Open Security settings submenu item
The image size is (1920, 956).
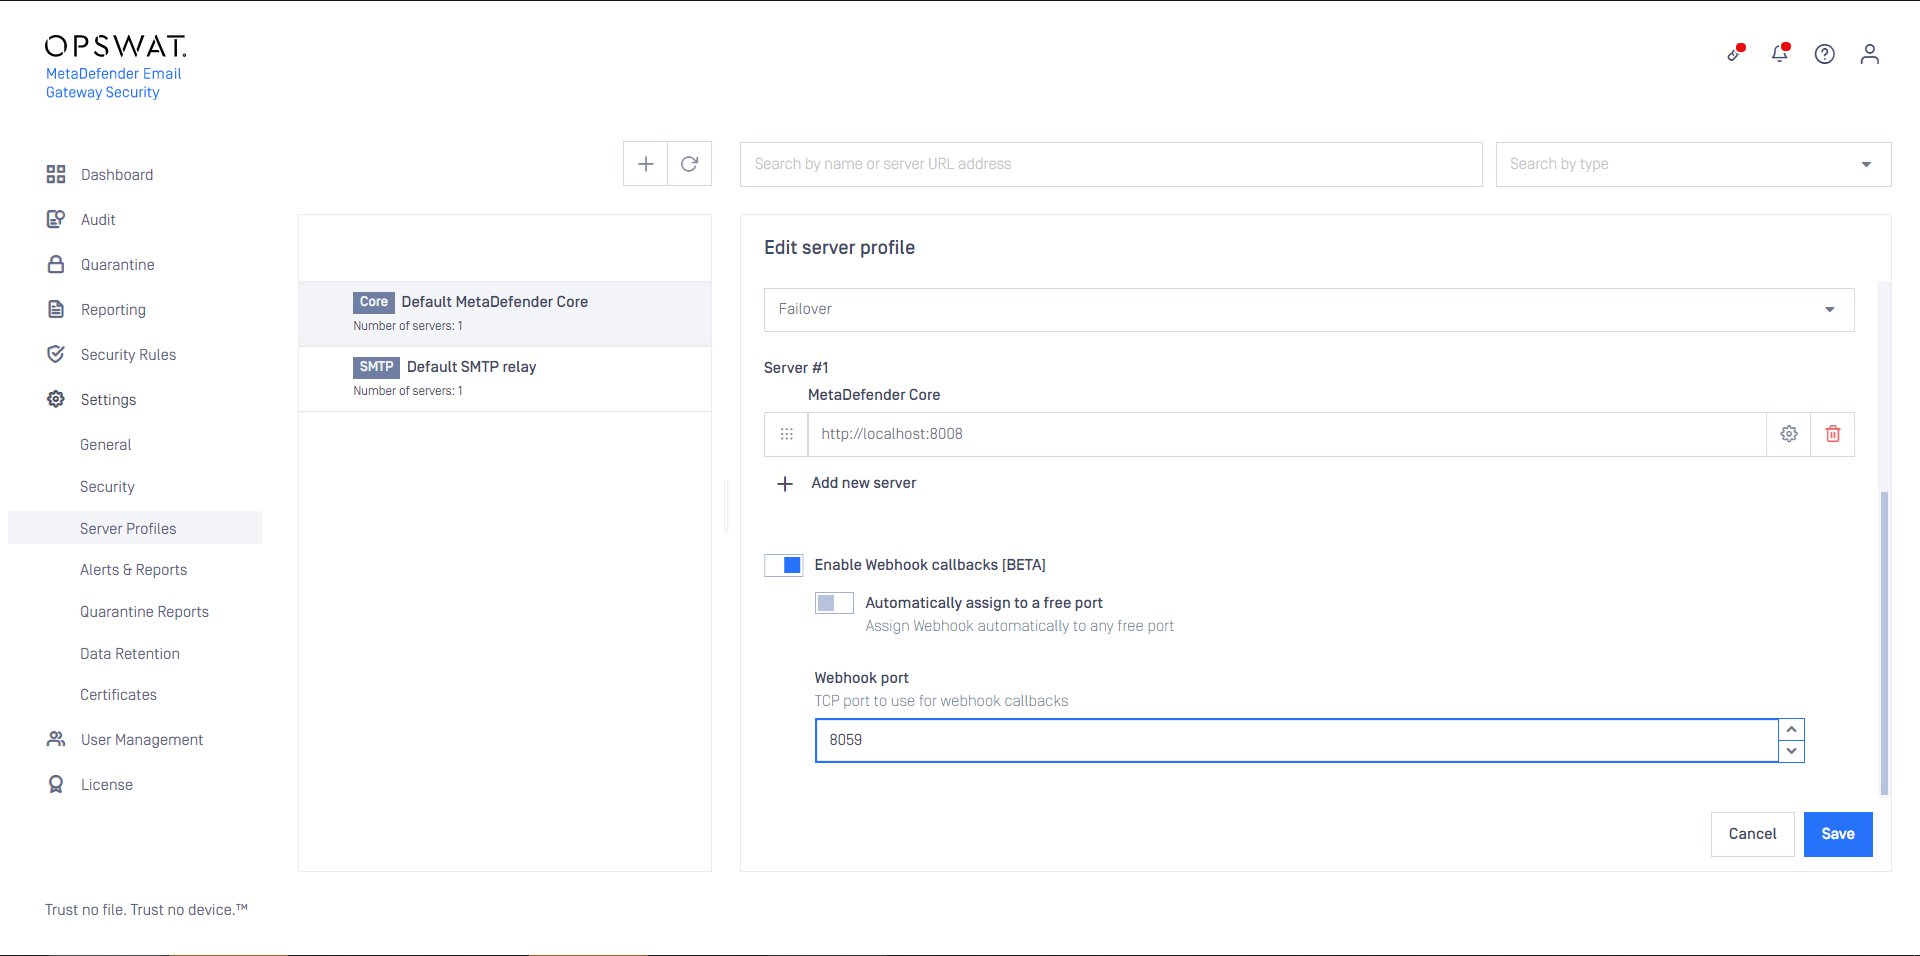107,487
